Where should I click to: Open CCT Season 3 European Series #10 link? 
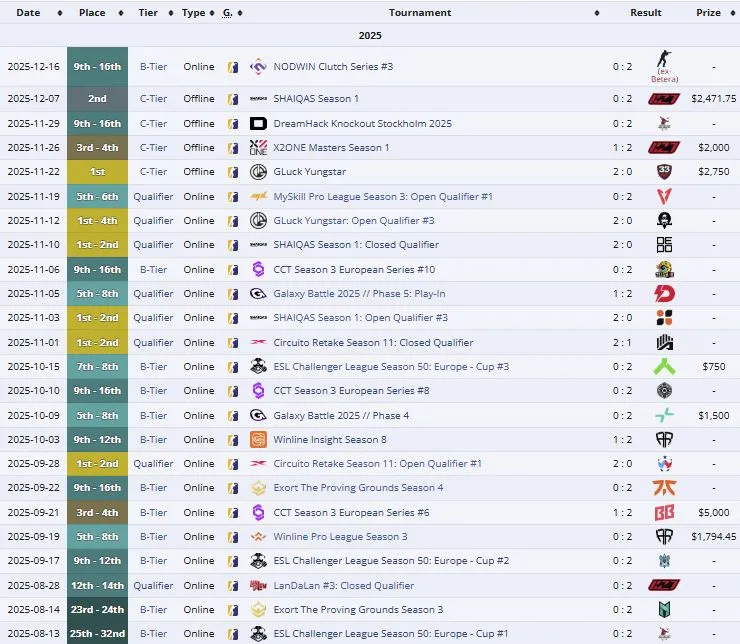354,270
